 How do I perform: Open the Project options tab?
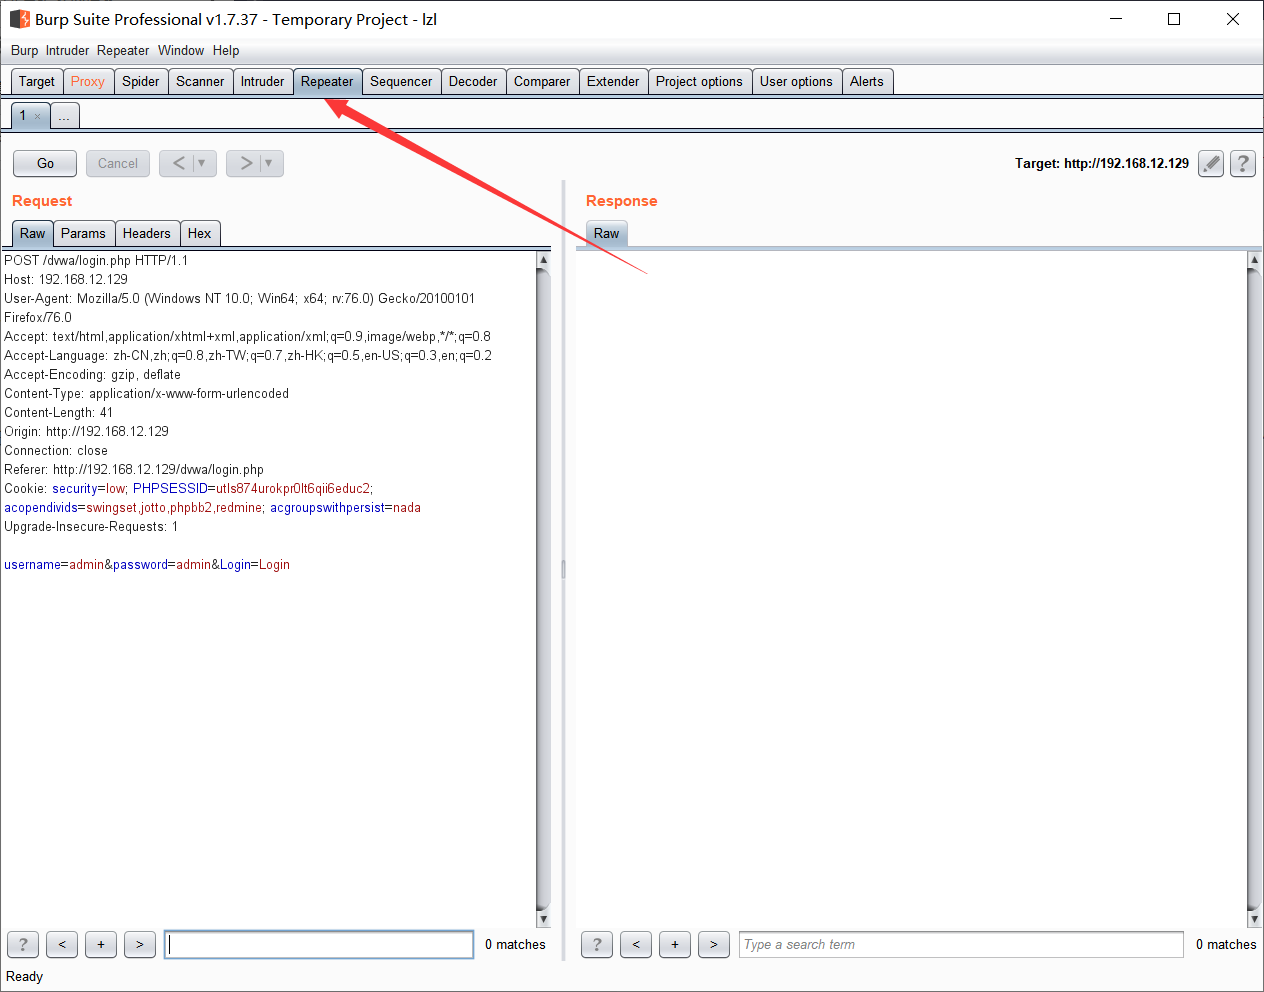(x=699, y=81)
